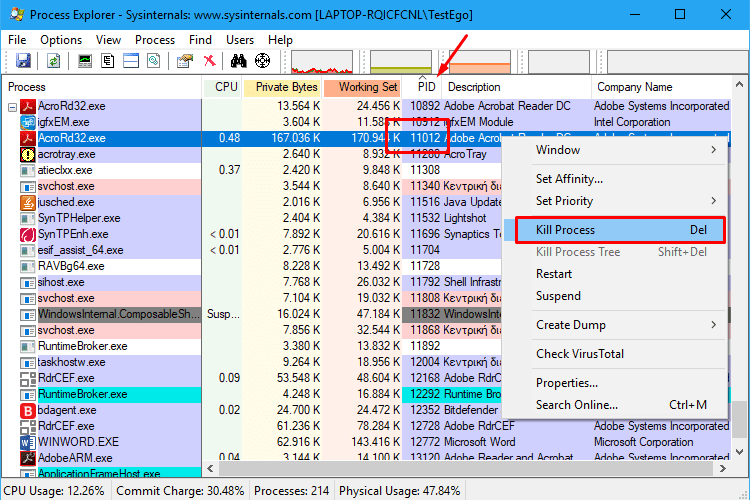This screenshot has width=750, height=500.
Task: Sort by the CPU column header
Action: 221,87
